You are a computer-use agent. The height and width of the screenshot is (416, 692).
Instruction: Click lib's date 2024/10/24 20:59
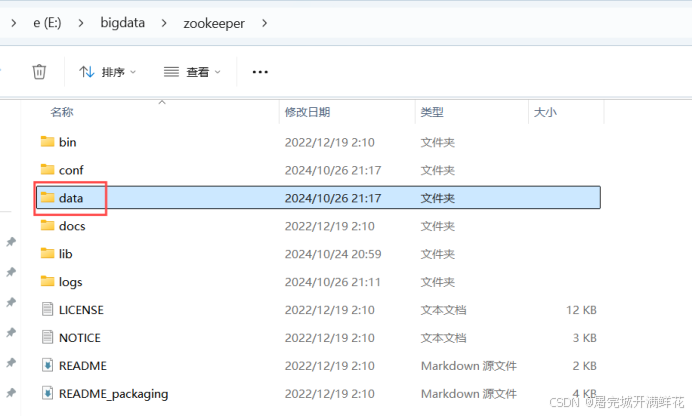(x=333, y=254)
